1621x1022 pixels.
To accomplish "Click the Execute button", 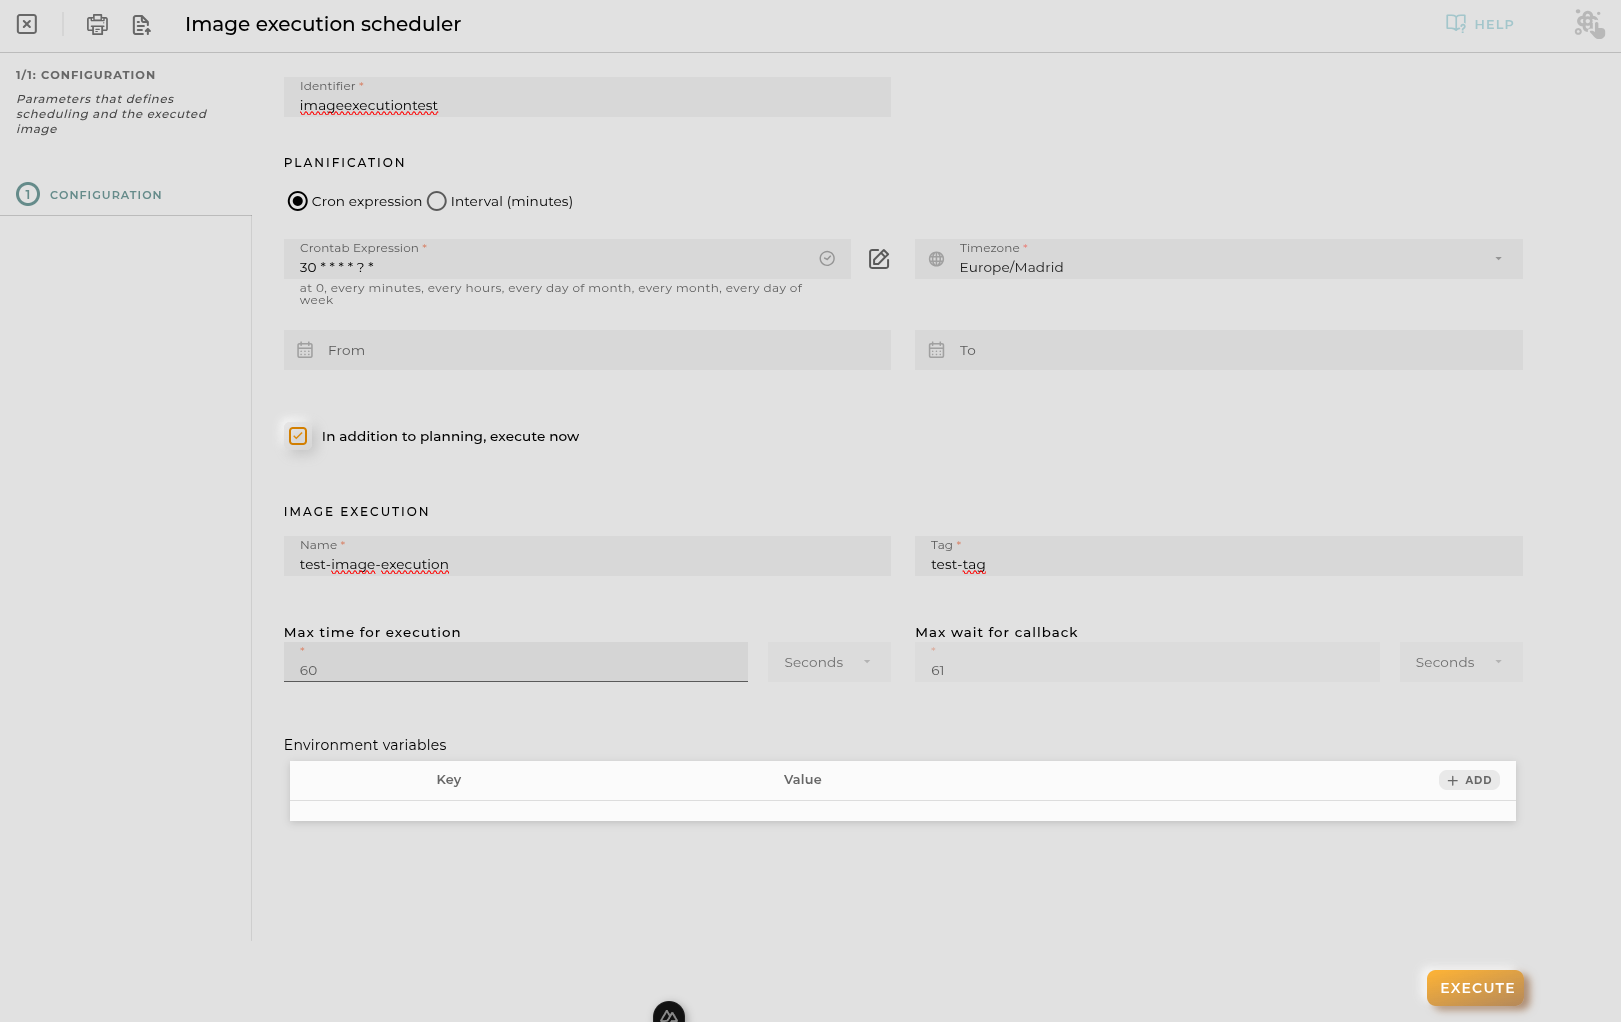I will [x=1476, y=988].
